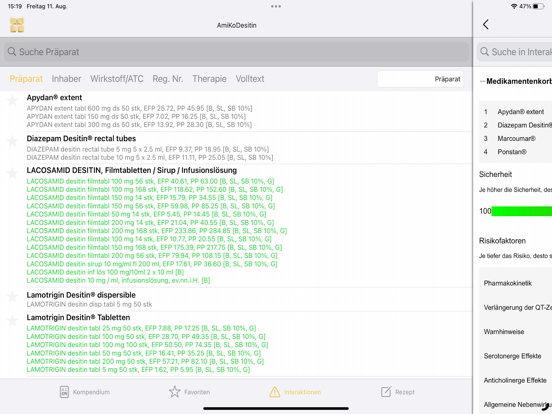Select LACOSAMID desitin inf lös 100 mg/10ml
The height and width of the screenshot is (414, 552).
pyautogui.click(x=105, y=272)
